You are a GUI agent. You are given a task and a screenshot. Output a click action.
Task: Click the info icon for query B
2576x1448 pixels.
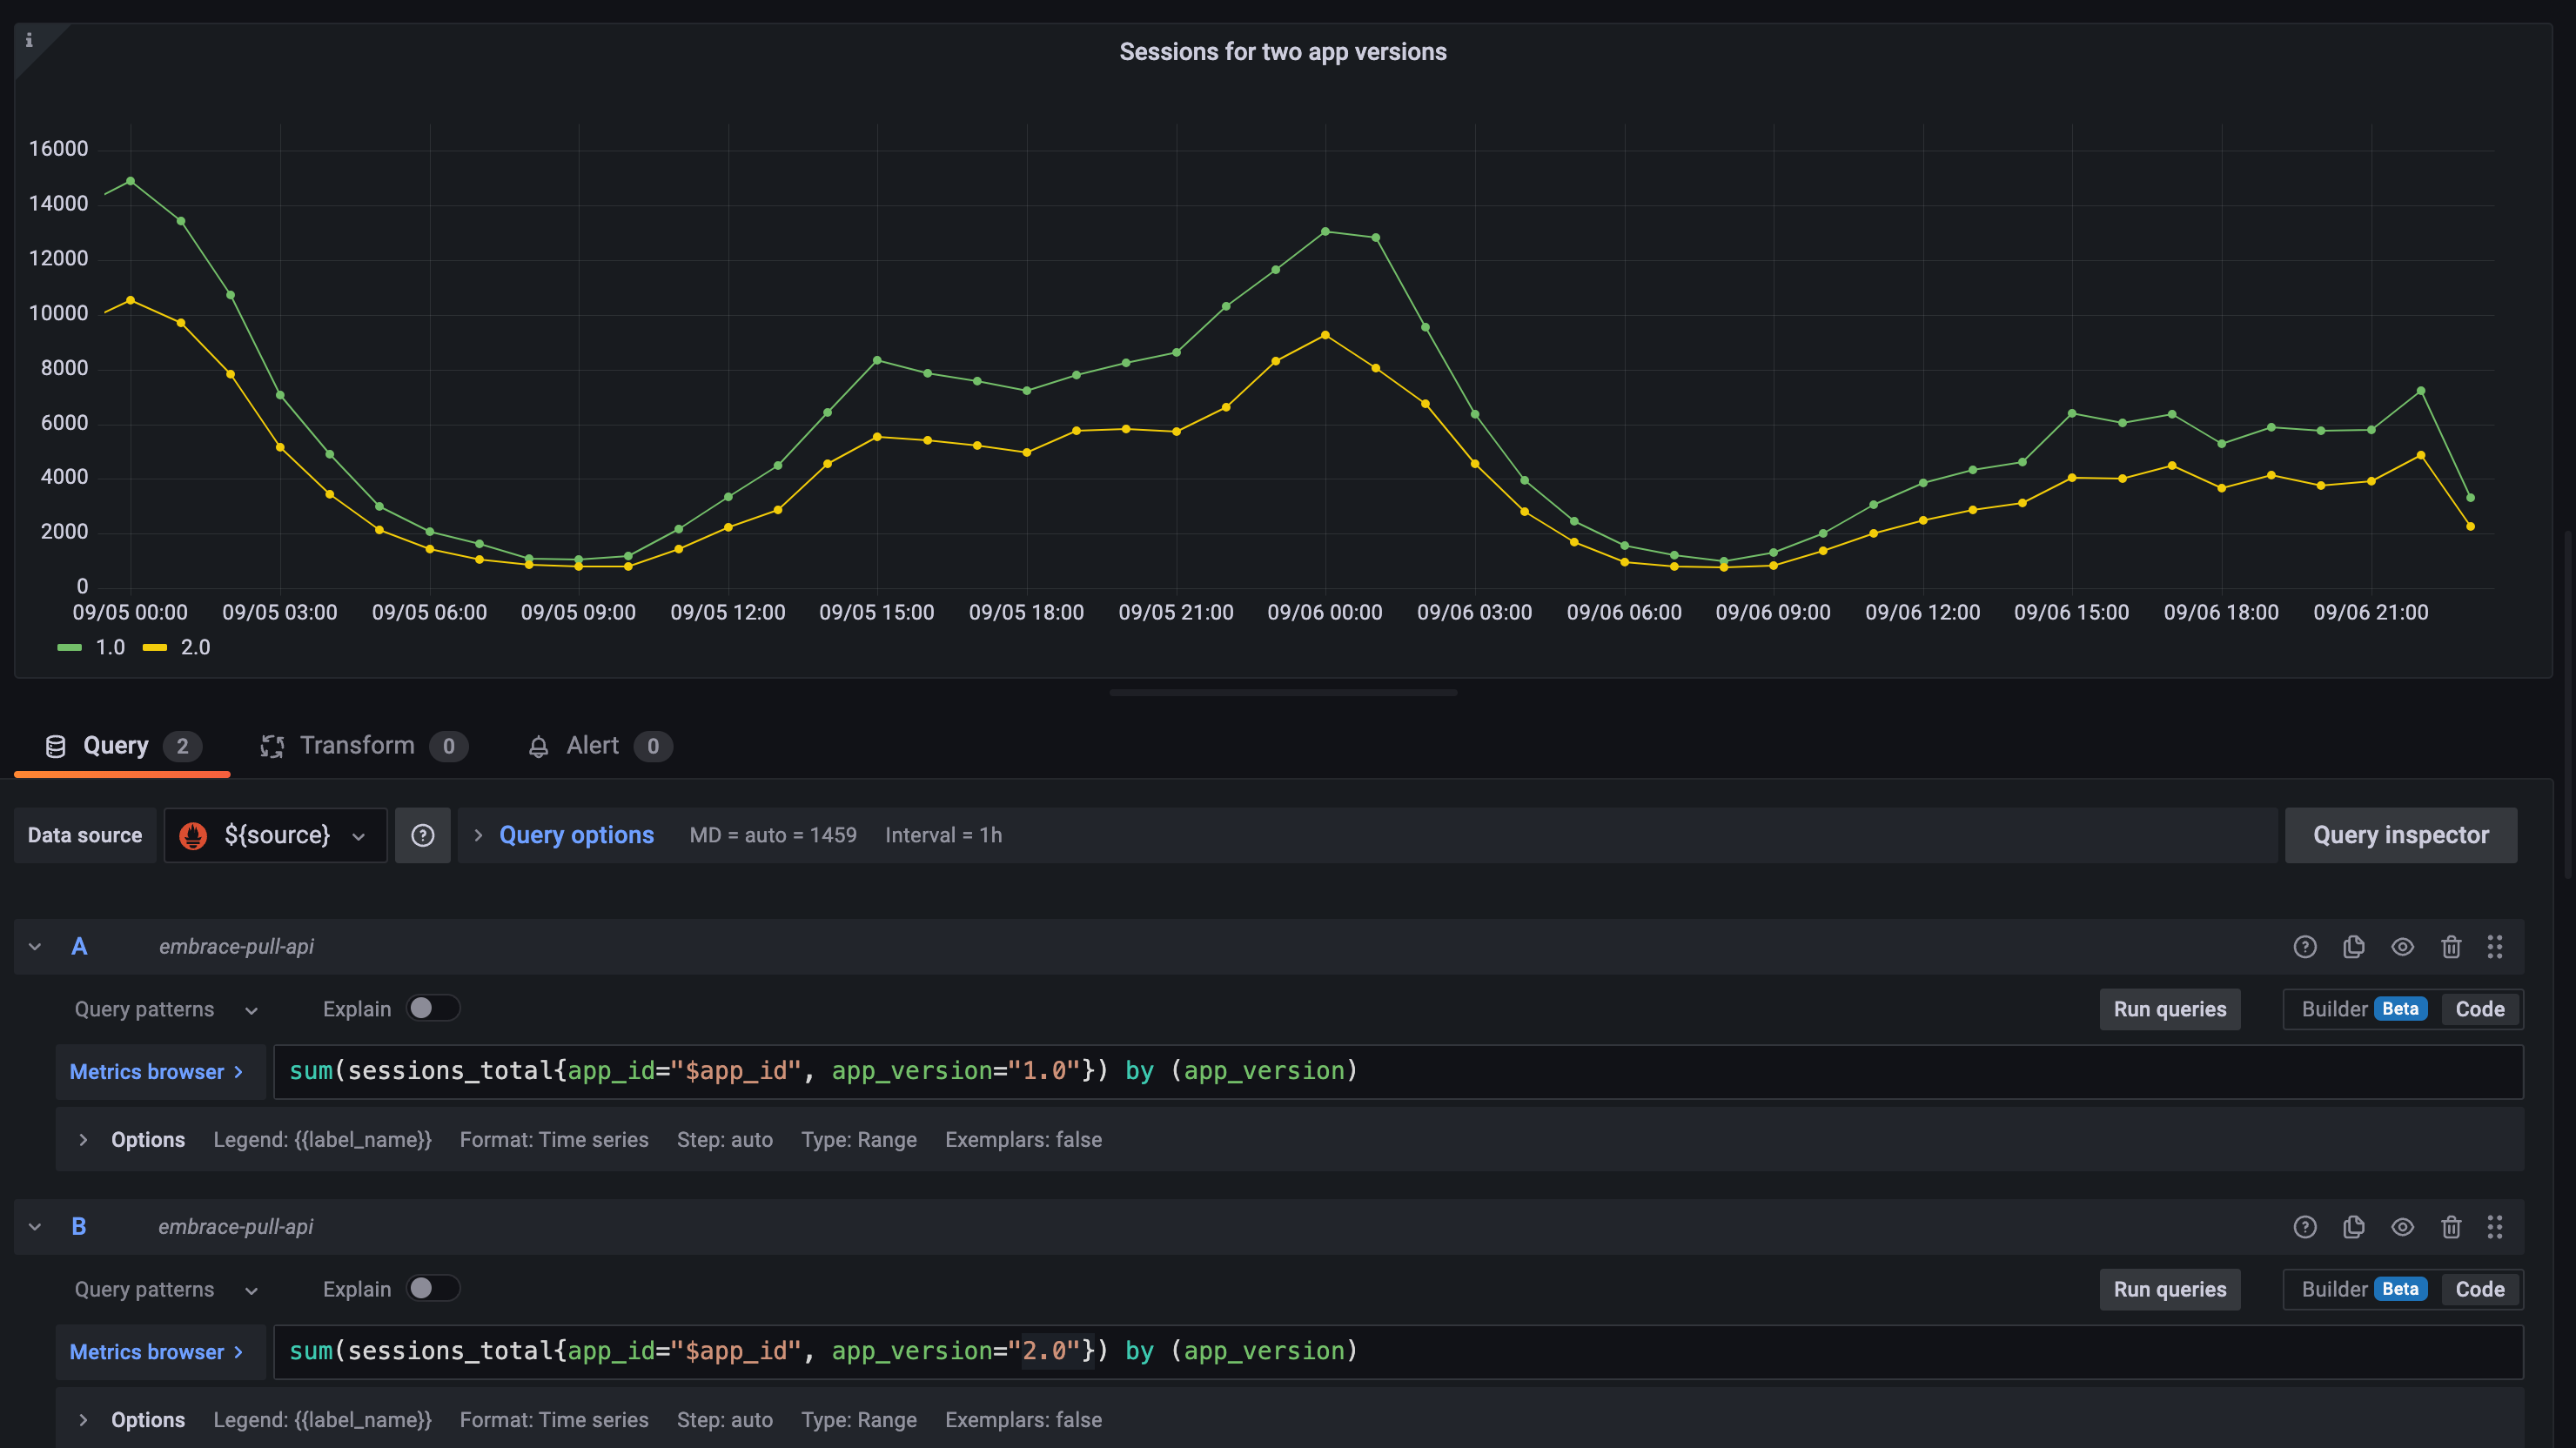(2305, 1225)
